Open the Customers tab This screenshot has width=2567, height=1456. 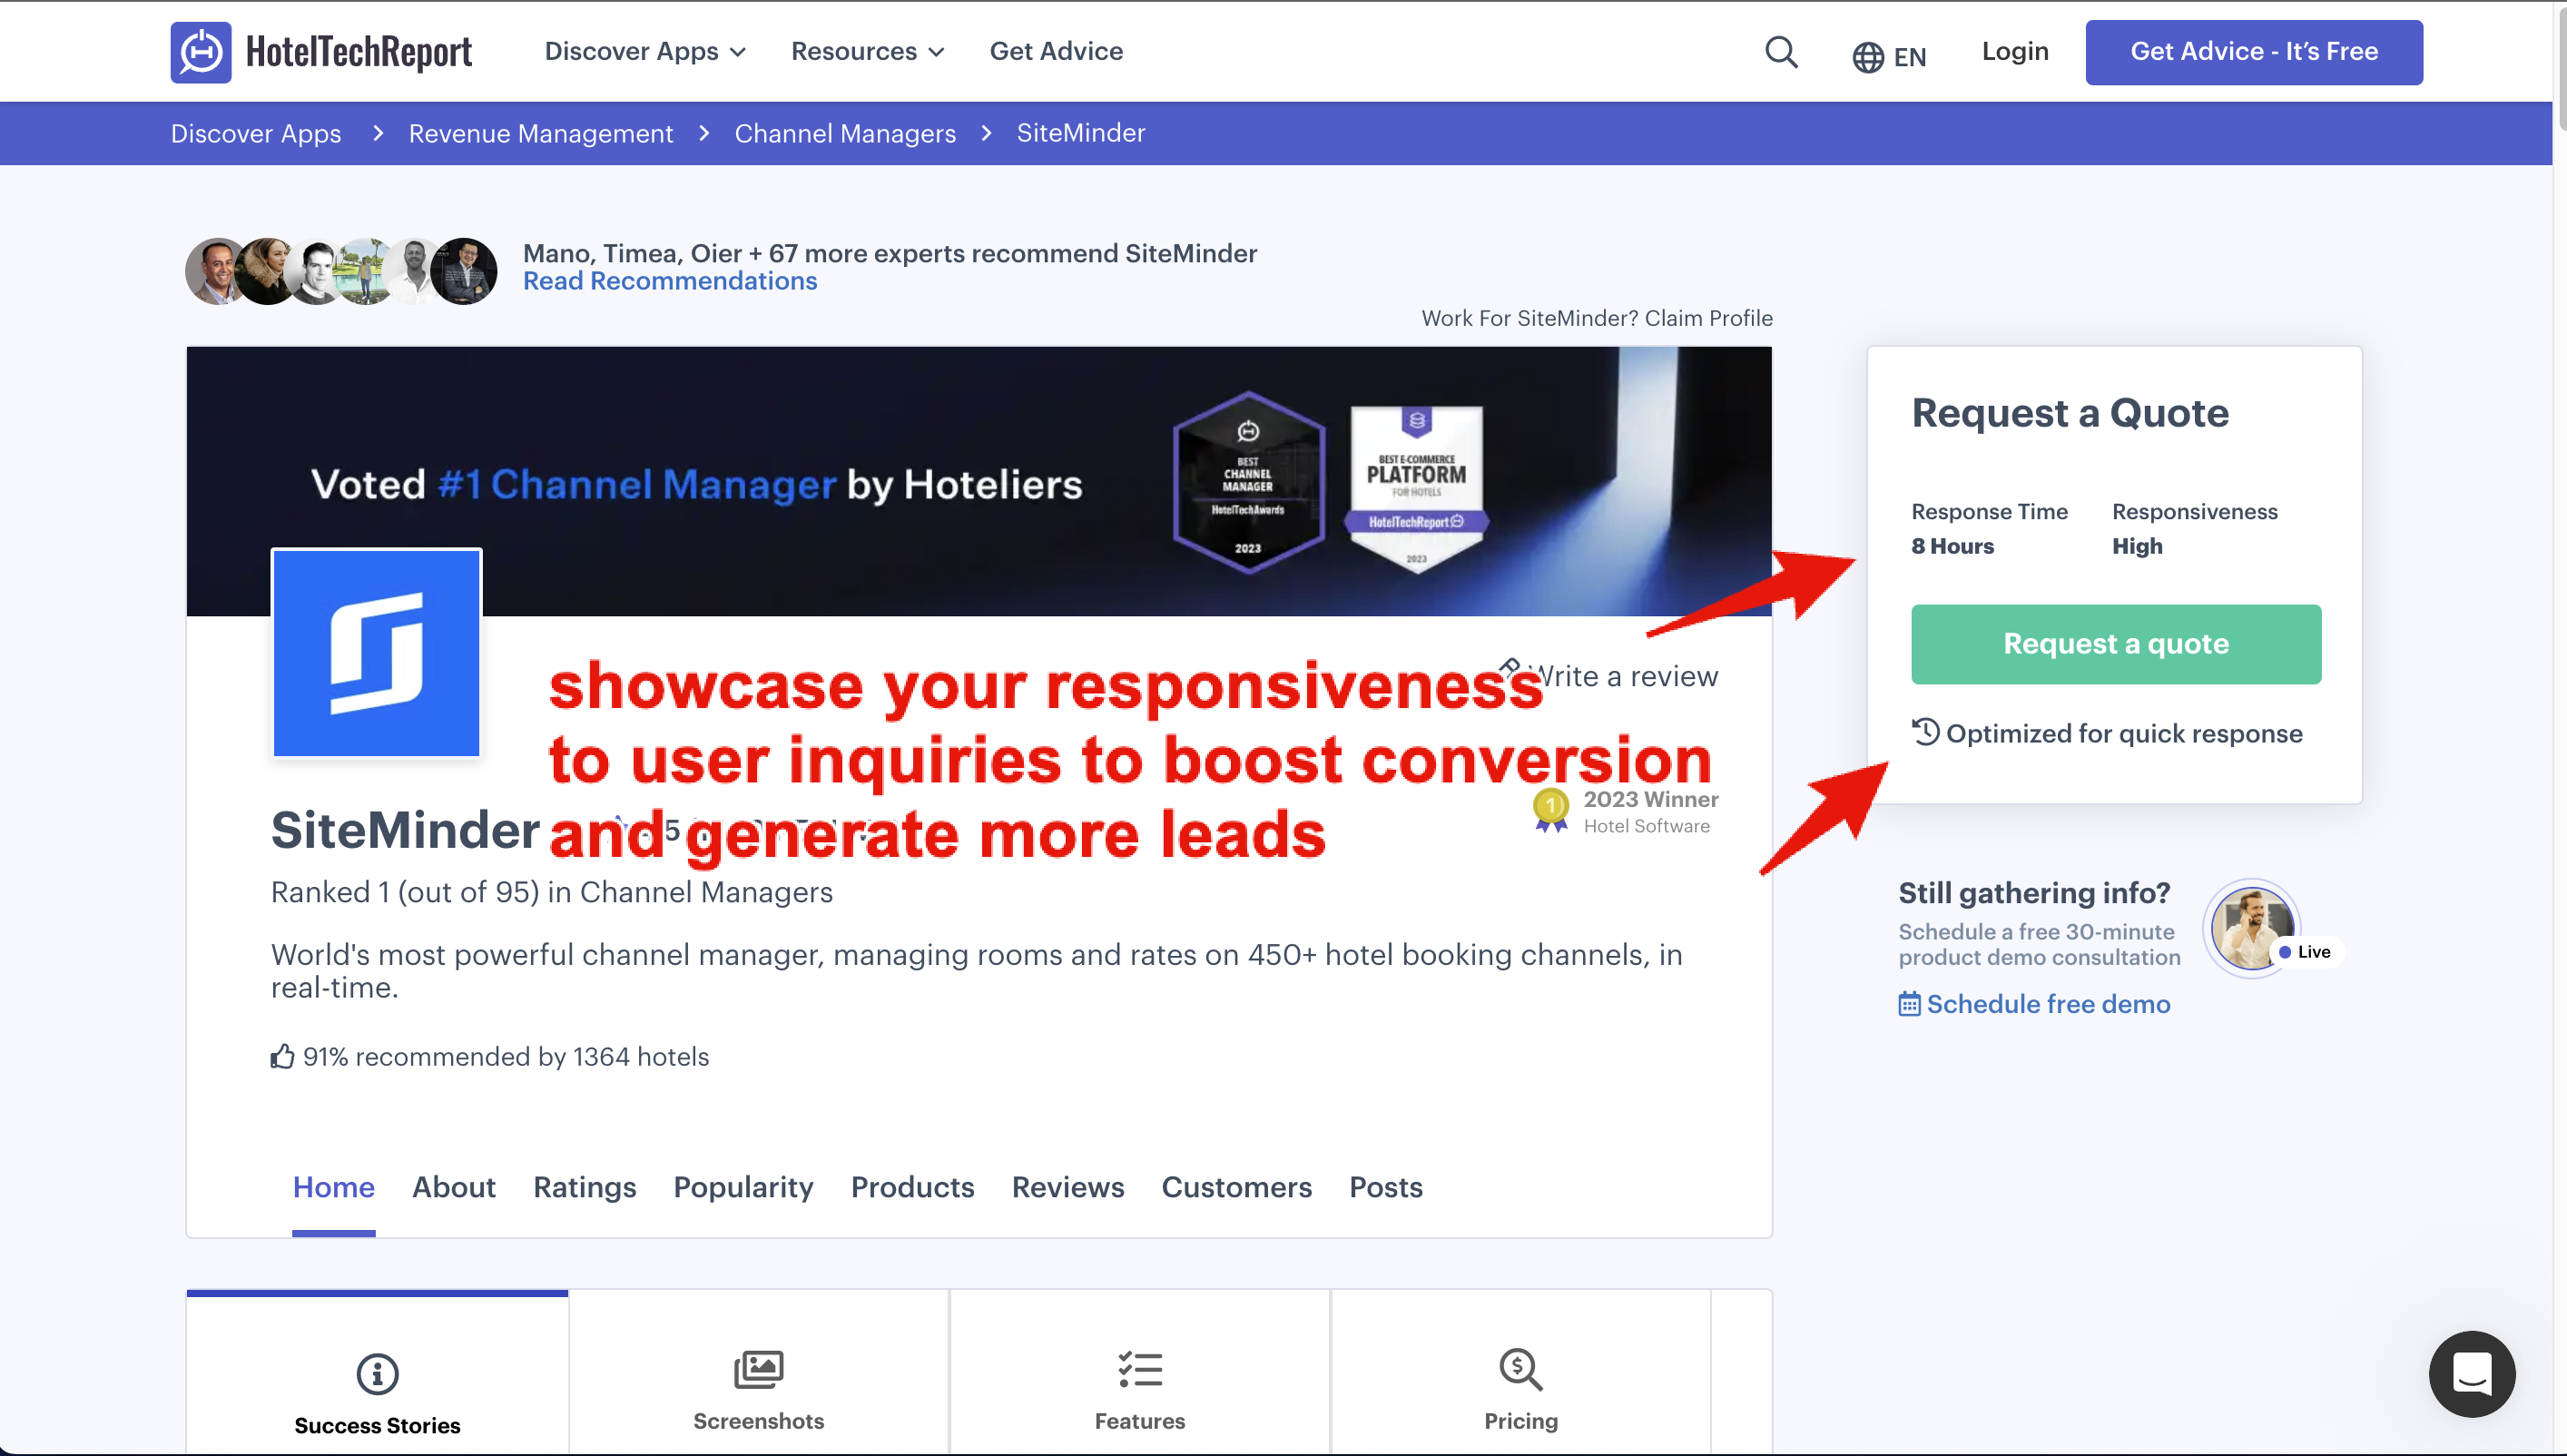point(1237,1186)
